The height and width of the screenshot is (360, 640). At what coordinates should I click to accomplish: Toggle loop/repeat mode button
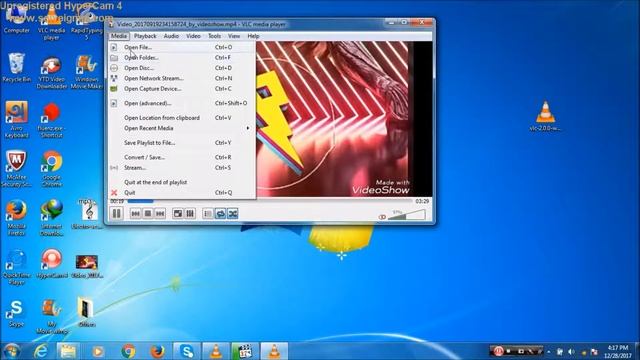pyautogui.click(x=220, y=213)
